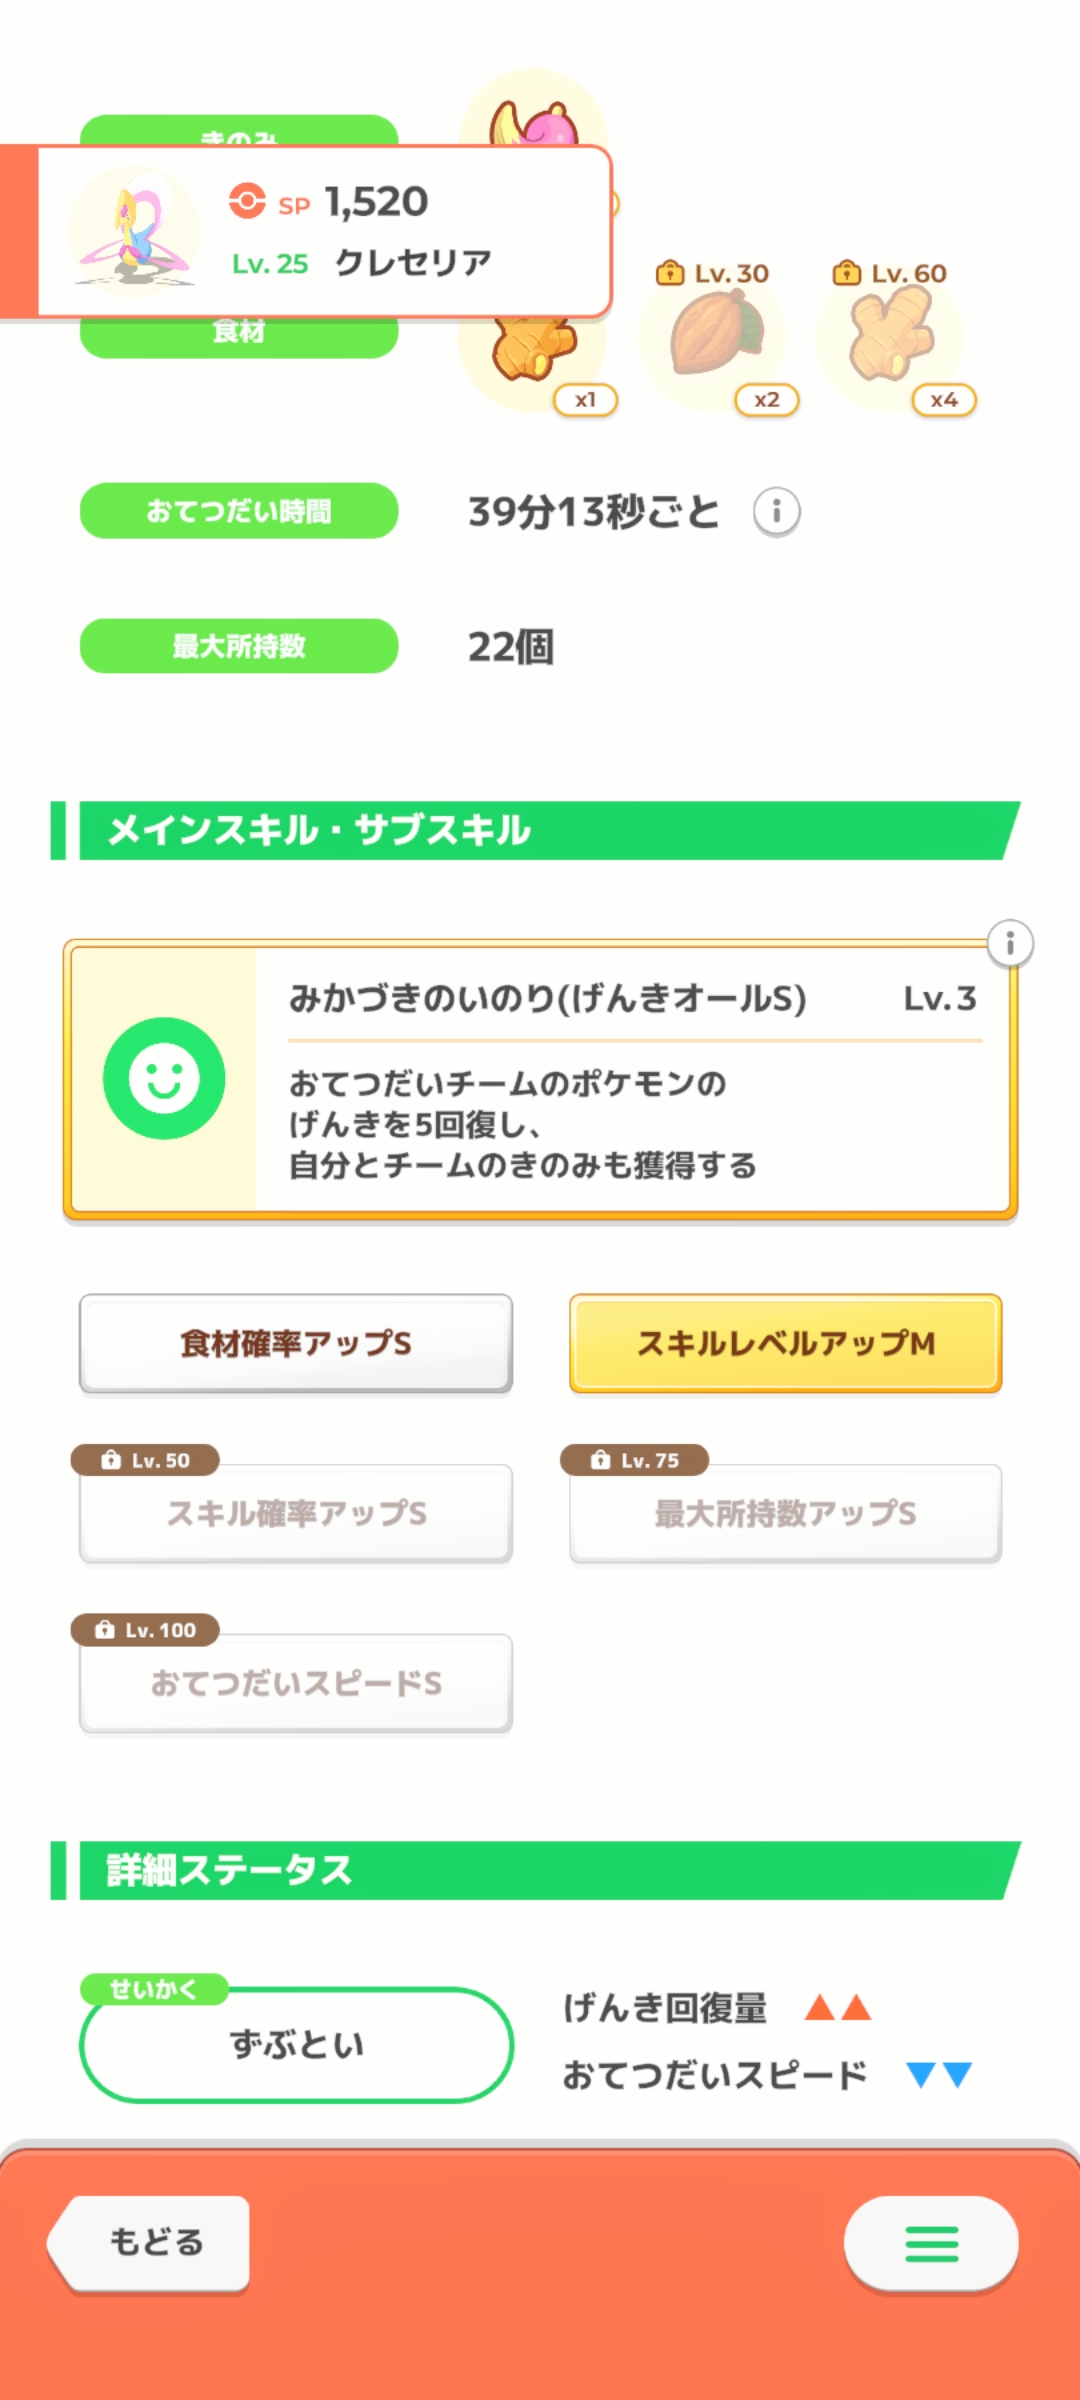Screen dimensions: 1080x2400
Task: Tap the おてつだい時間 green label
Action: 239,511
